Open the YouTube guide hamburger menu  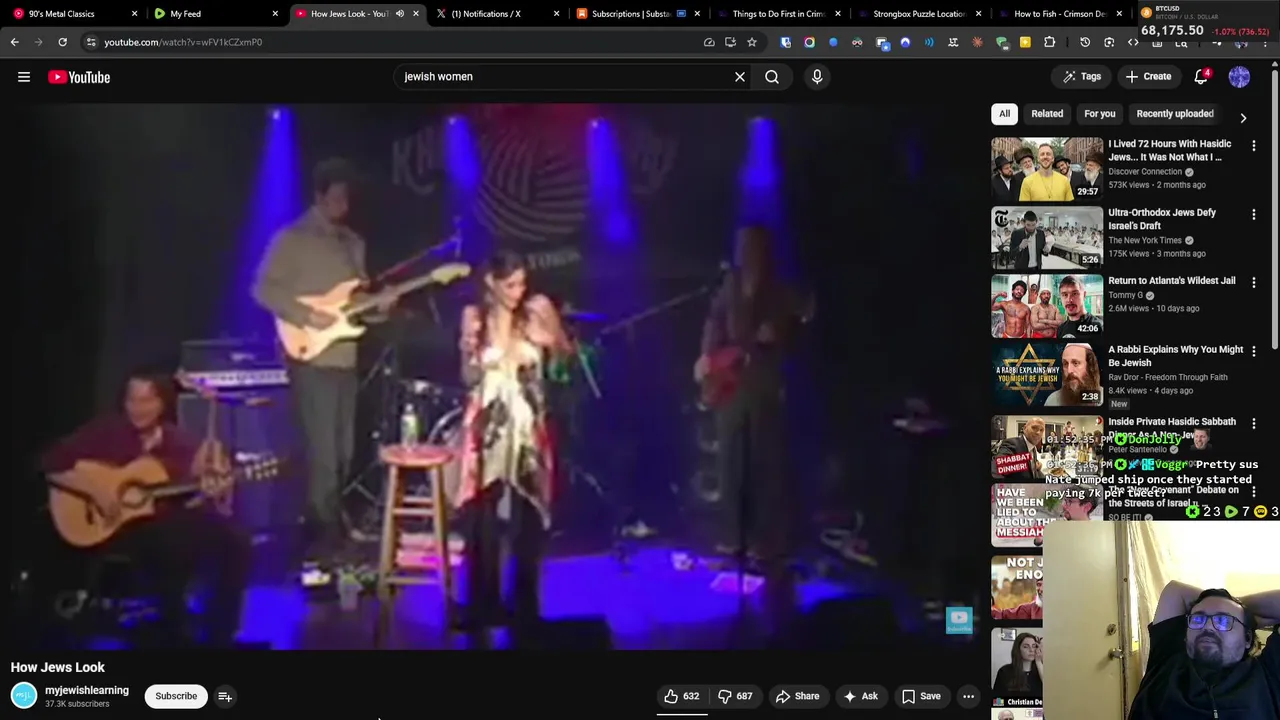coord(24,77)
